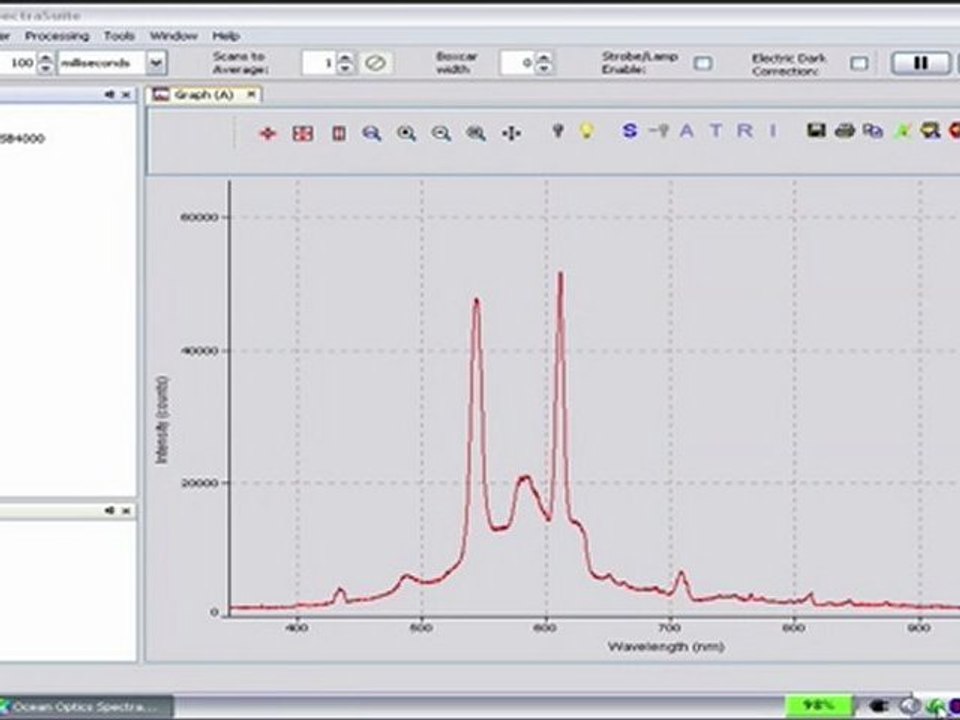Store dark spectrum with gray bulb icon
960x720 pixels.
[x=558, y=130]
